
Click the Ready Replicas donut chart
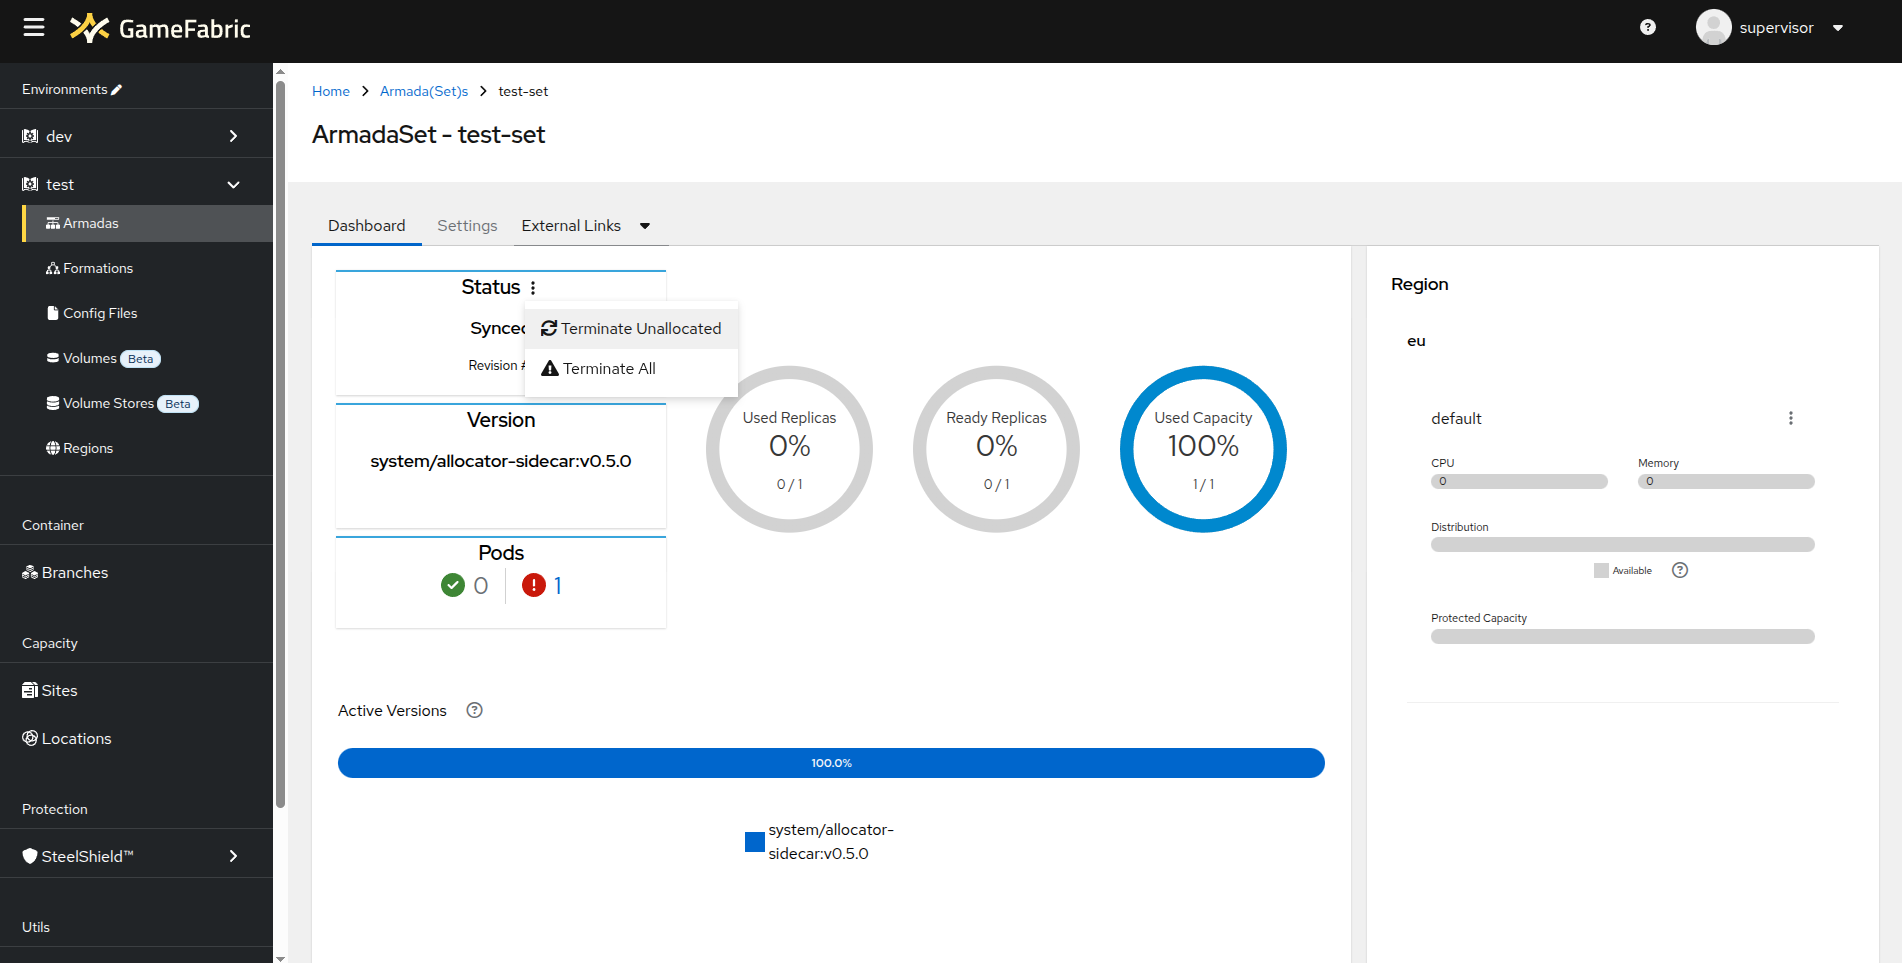(x=996, y=449)
